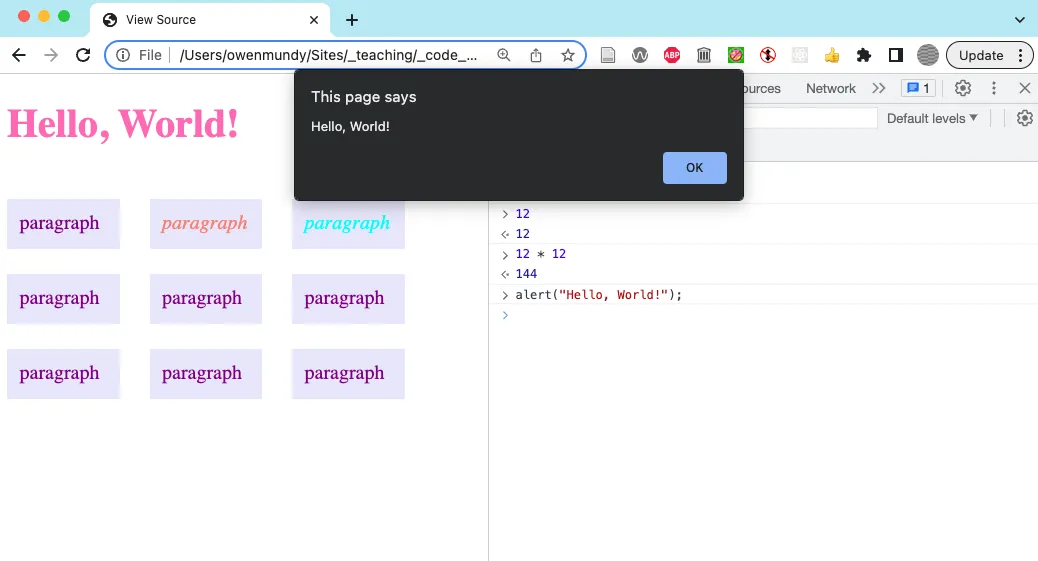Open console settings gear
The height and width of the screenshot is (561, 1038).
click(1025, 119)
